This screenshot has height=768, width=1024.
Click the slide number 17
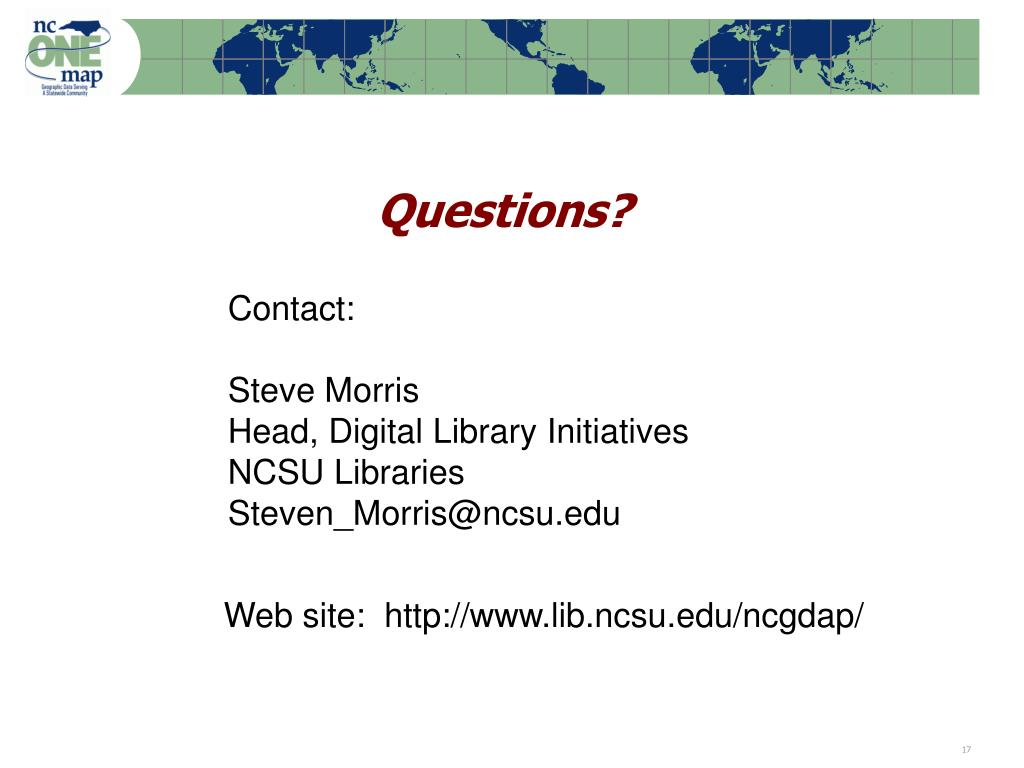[x=966, y=750]
